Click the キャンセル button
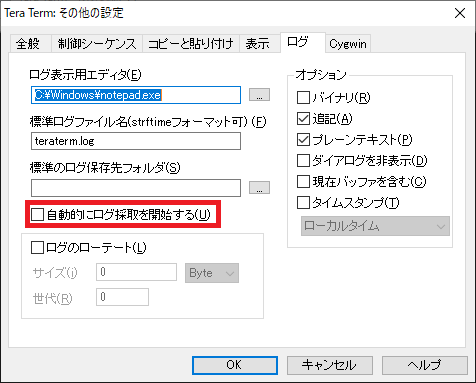 click(x=330, y=365)
